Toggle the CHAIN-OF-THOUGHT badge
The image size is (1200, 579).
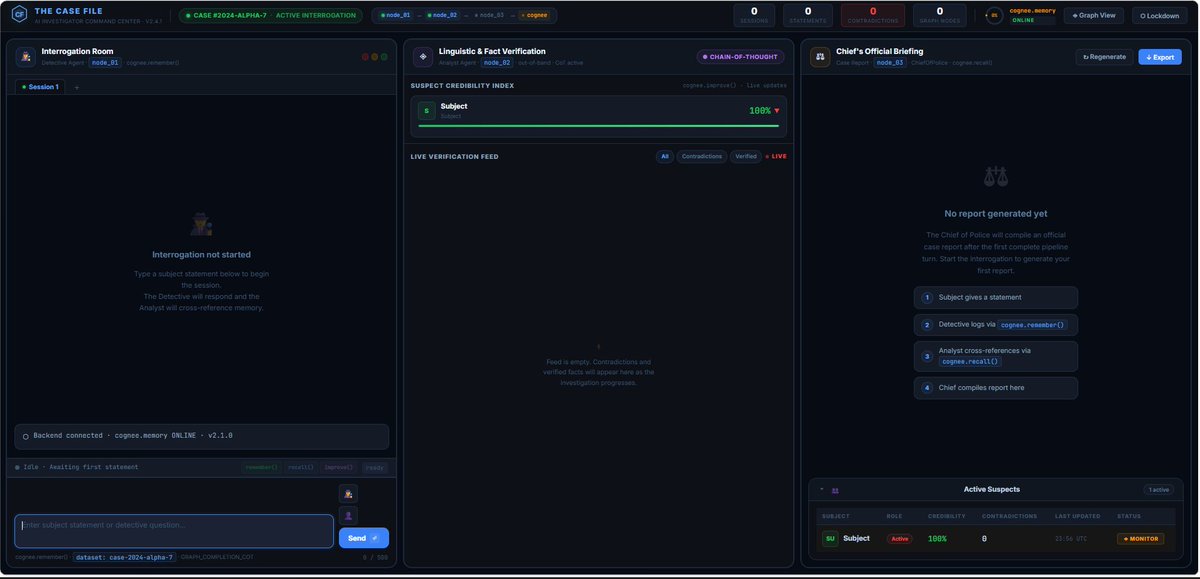(x=742, y=57)
